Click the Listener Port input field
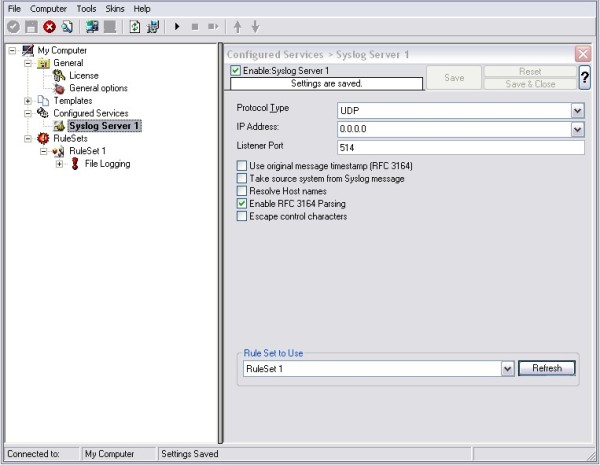The image size is (600, 465). [458, 148]
